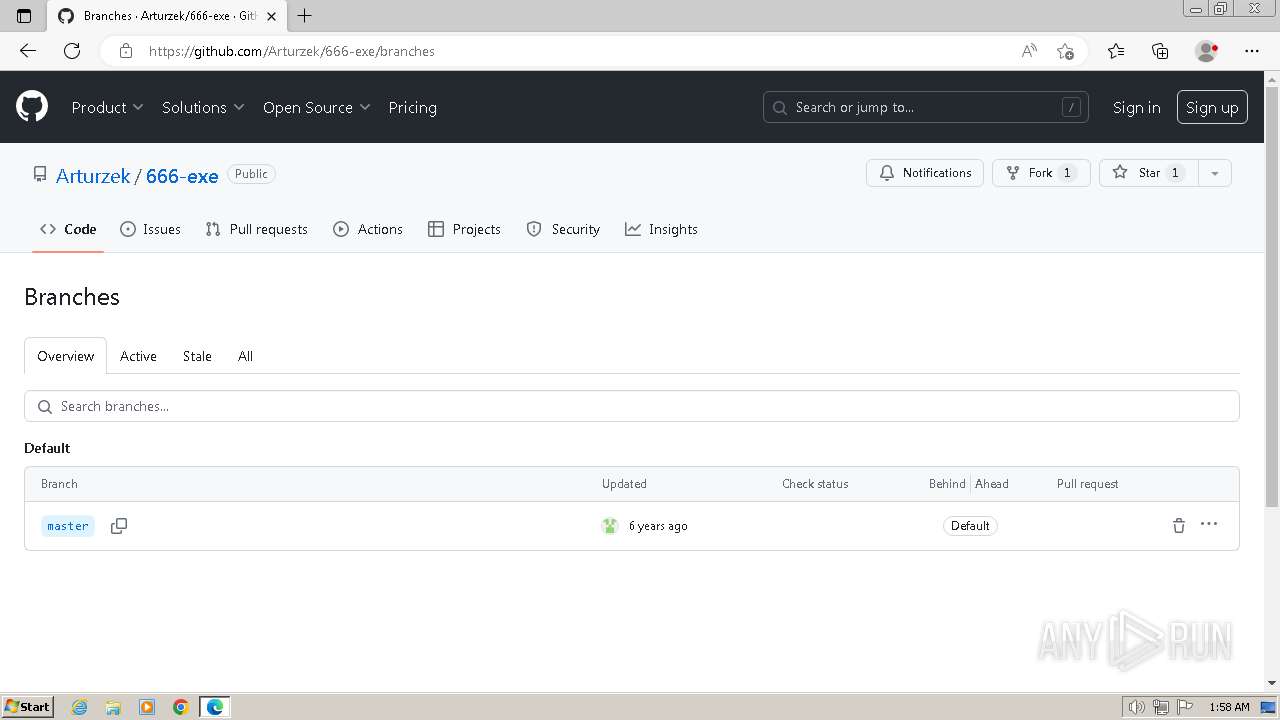Refresh the browser page

[72, 51]
